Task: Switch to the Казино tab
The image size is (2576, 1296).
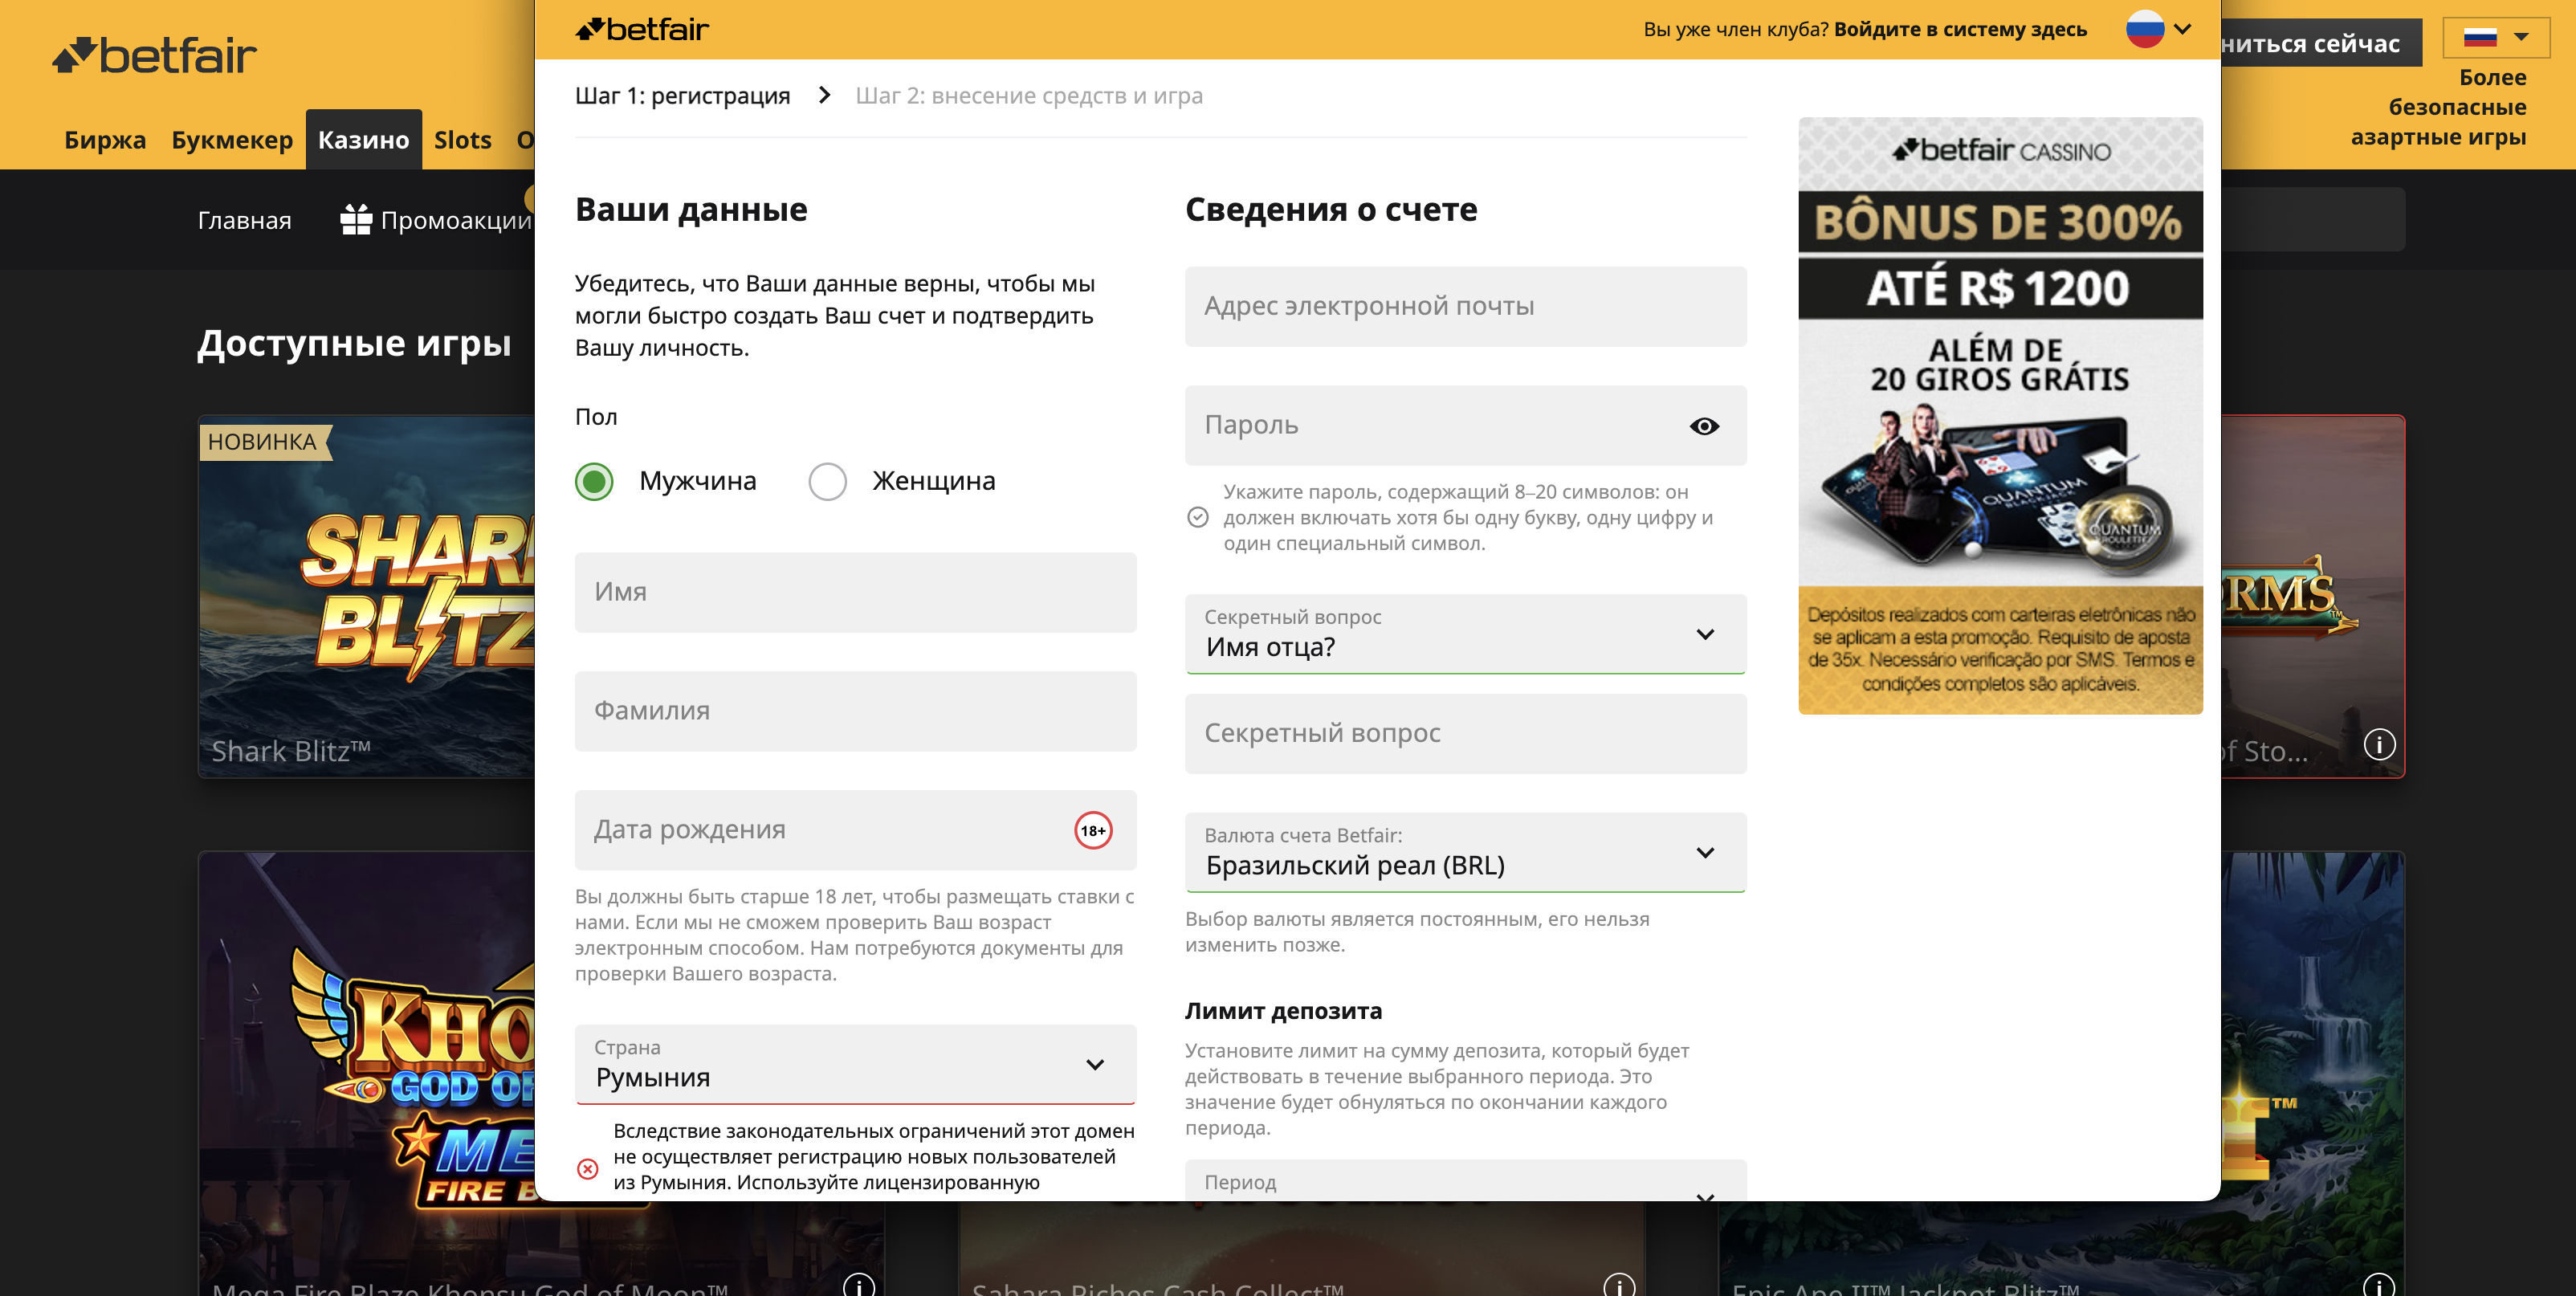Action: [x=363, y=140]
